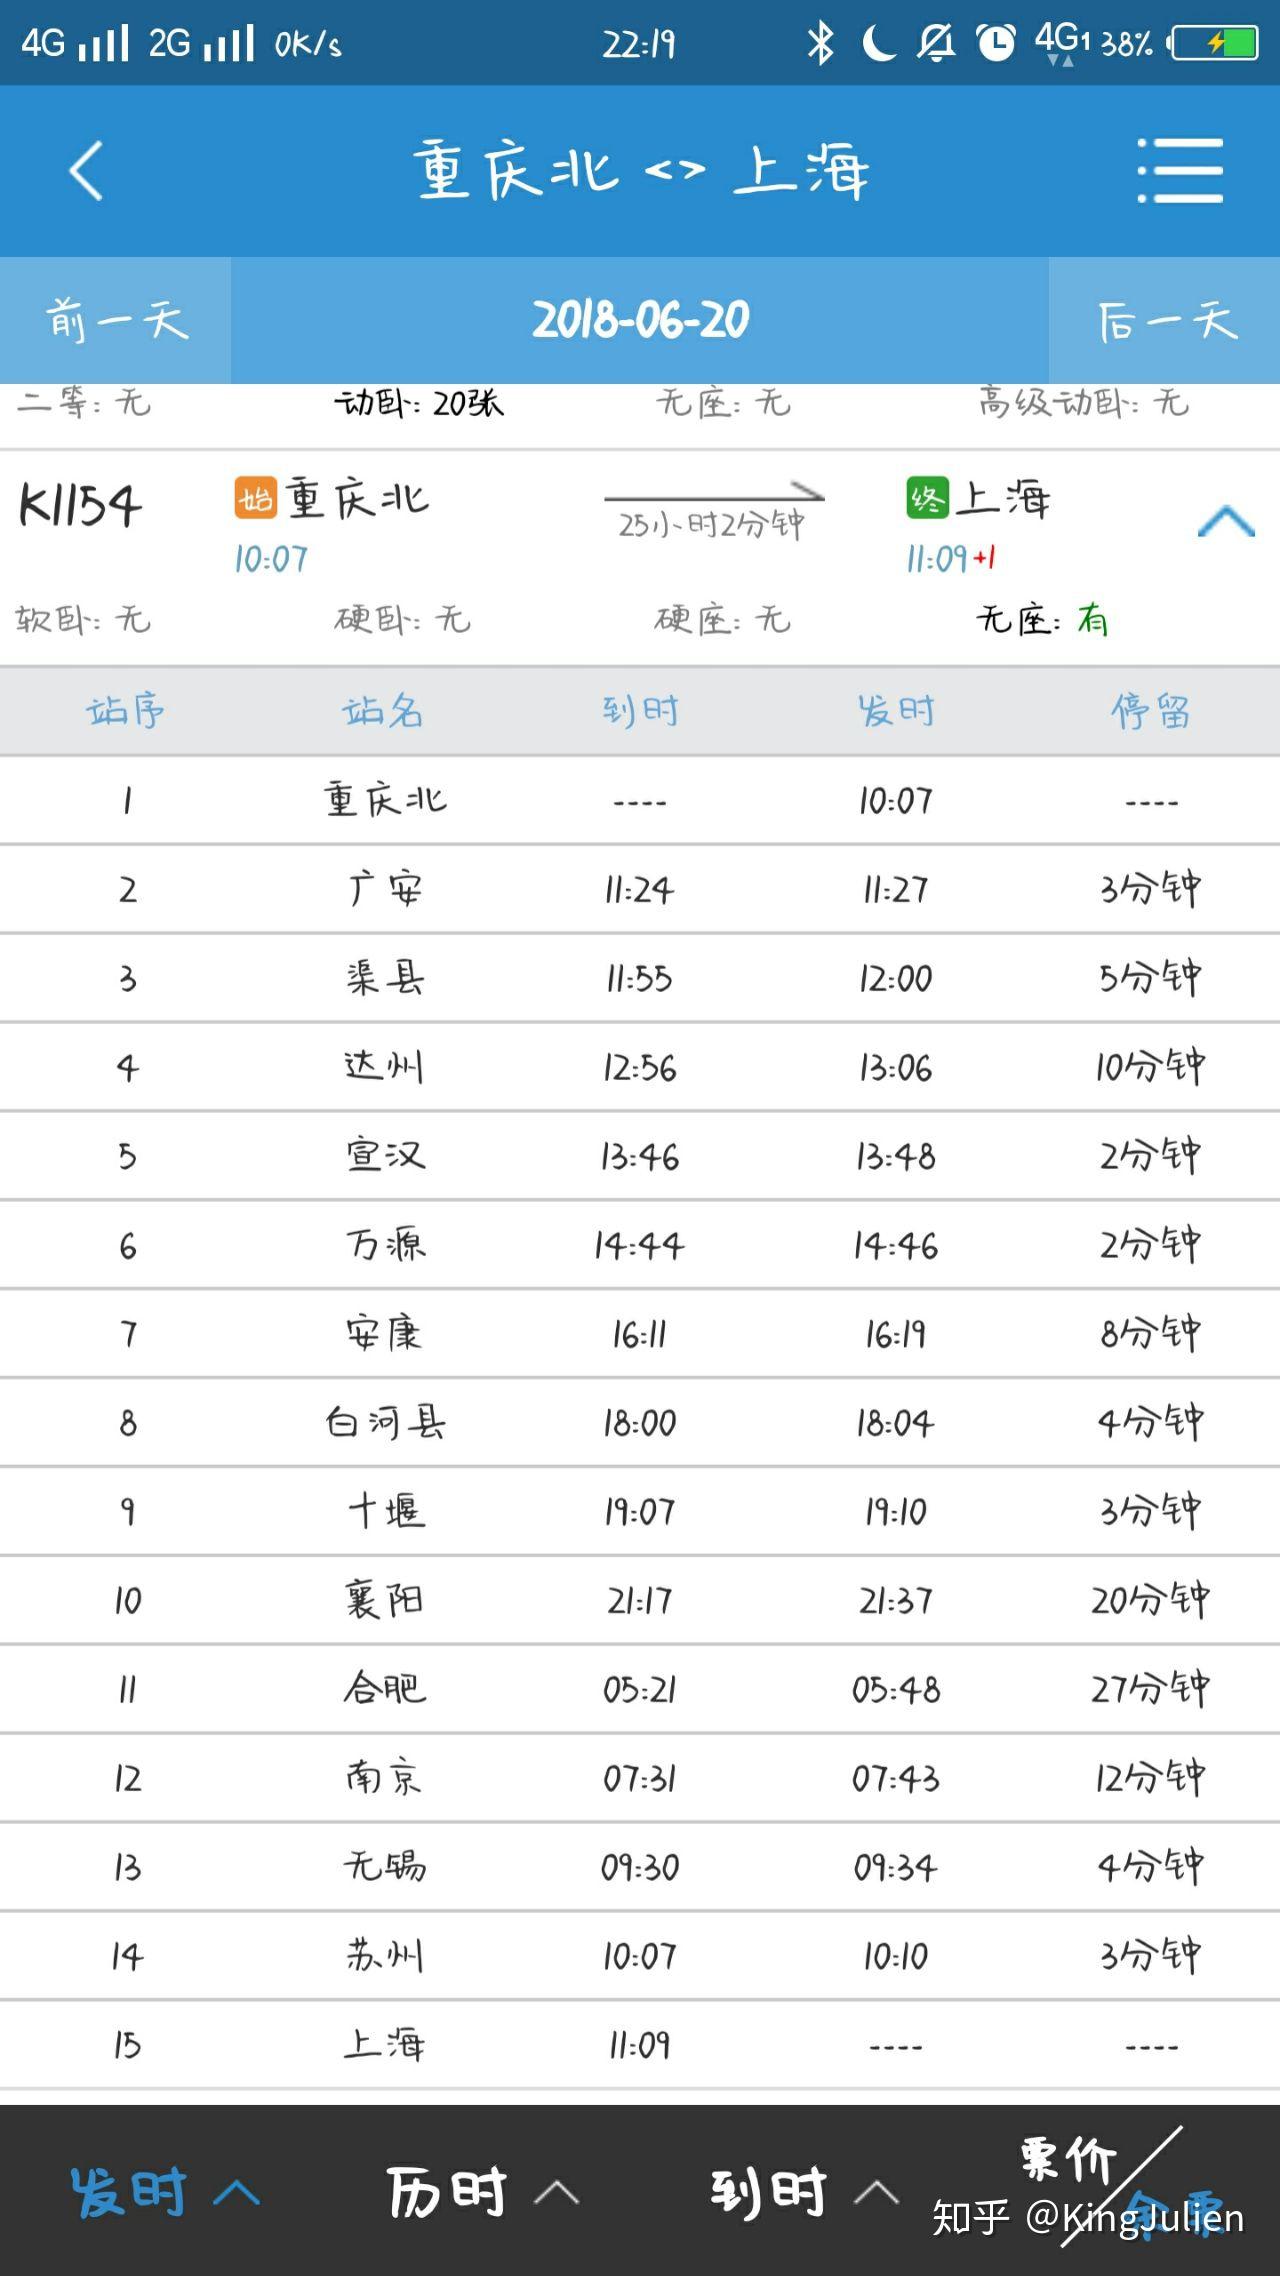Tap the battery charging indicator

click(1214, 43)
